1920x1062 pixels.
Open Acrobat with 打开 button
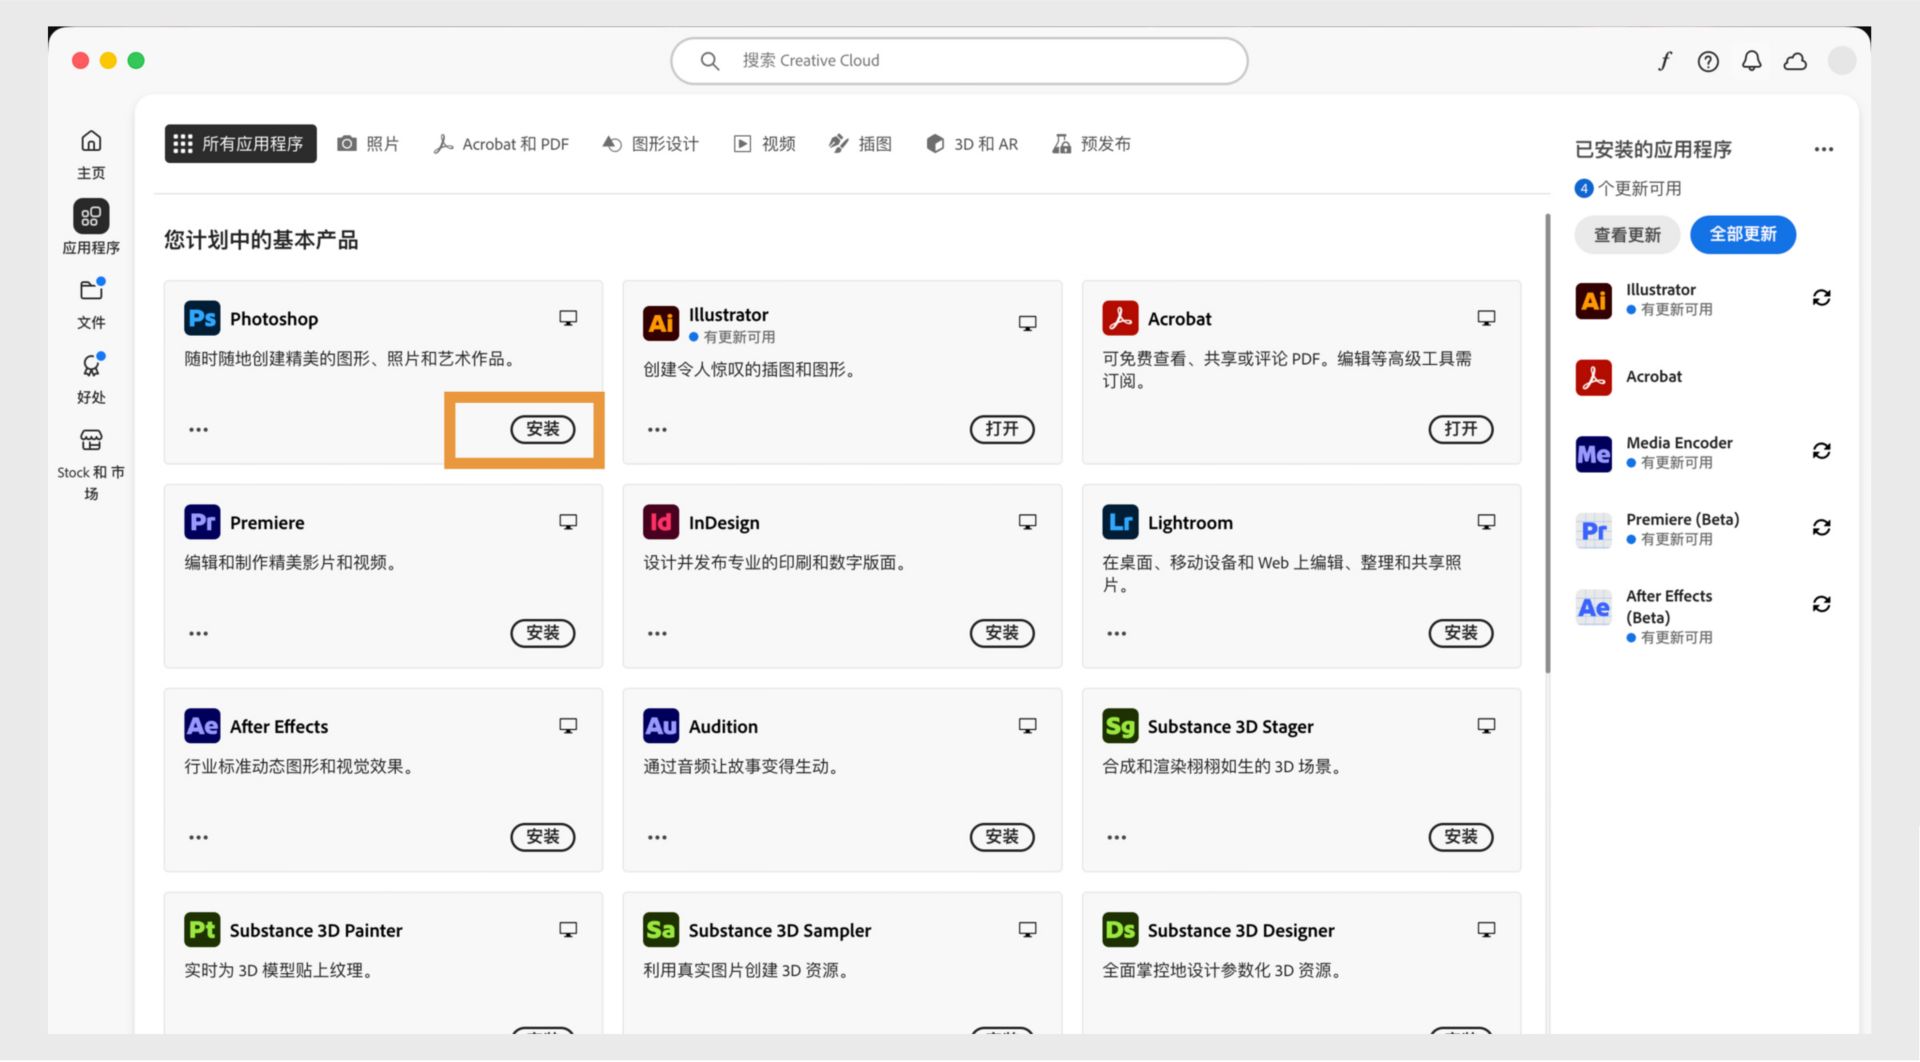1461,429
